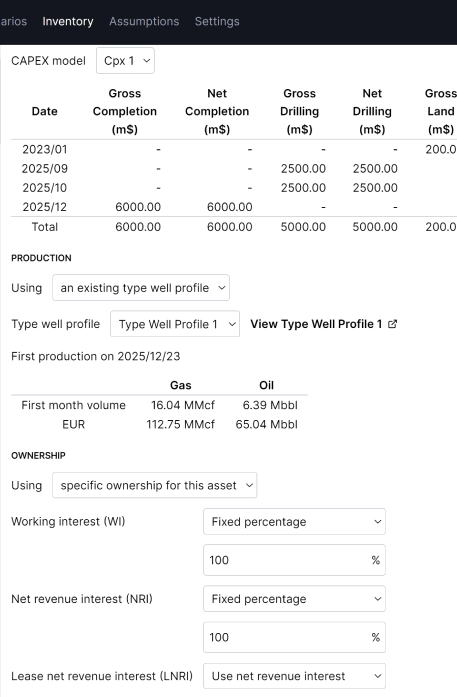Viewport: 457px width, 697px height.
Task: Select the 2023/01 date row
Action: click(234, 149)
